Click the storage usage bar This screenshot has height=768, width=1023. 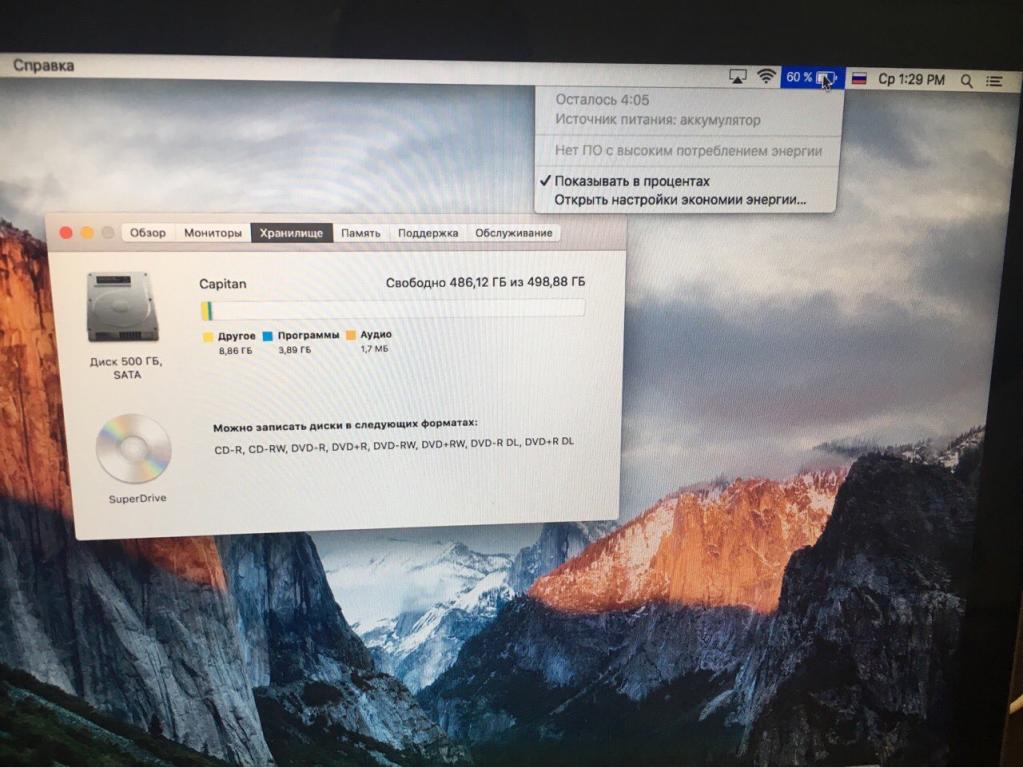393,309
